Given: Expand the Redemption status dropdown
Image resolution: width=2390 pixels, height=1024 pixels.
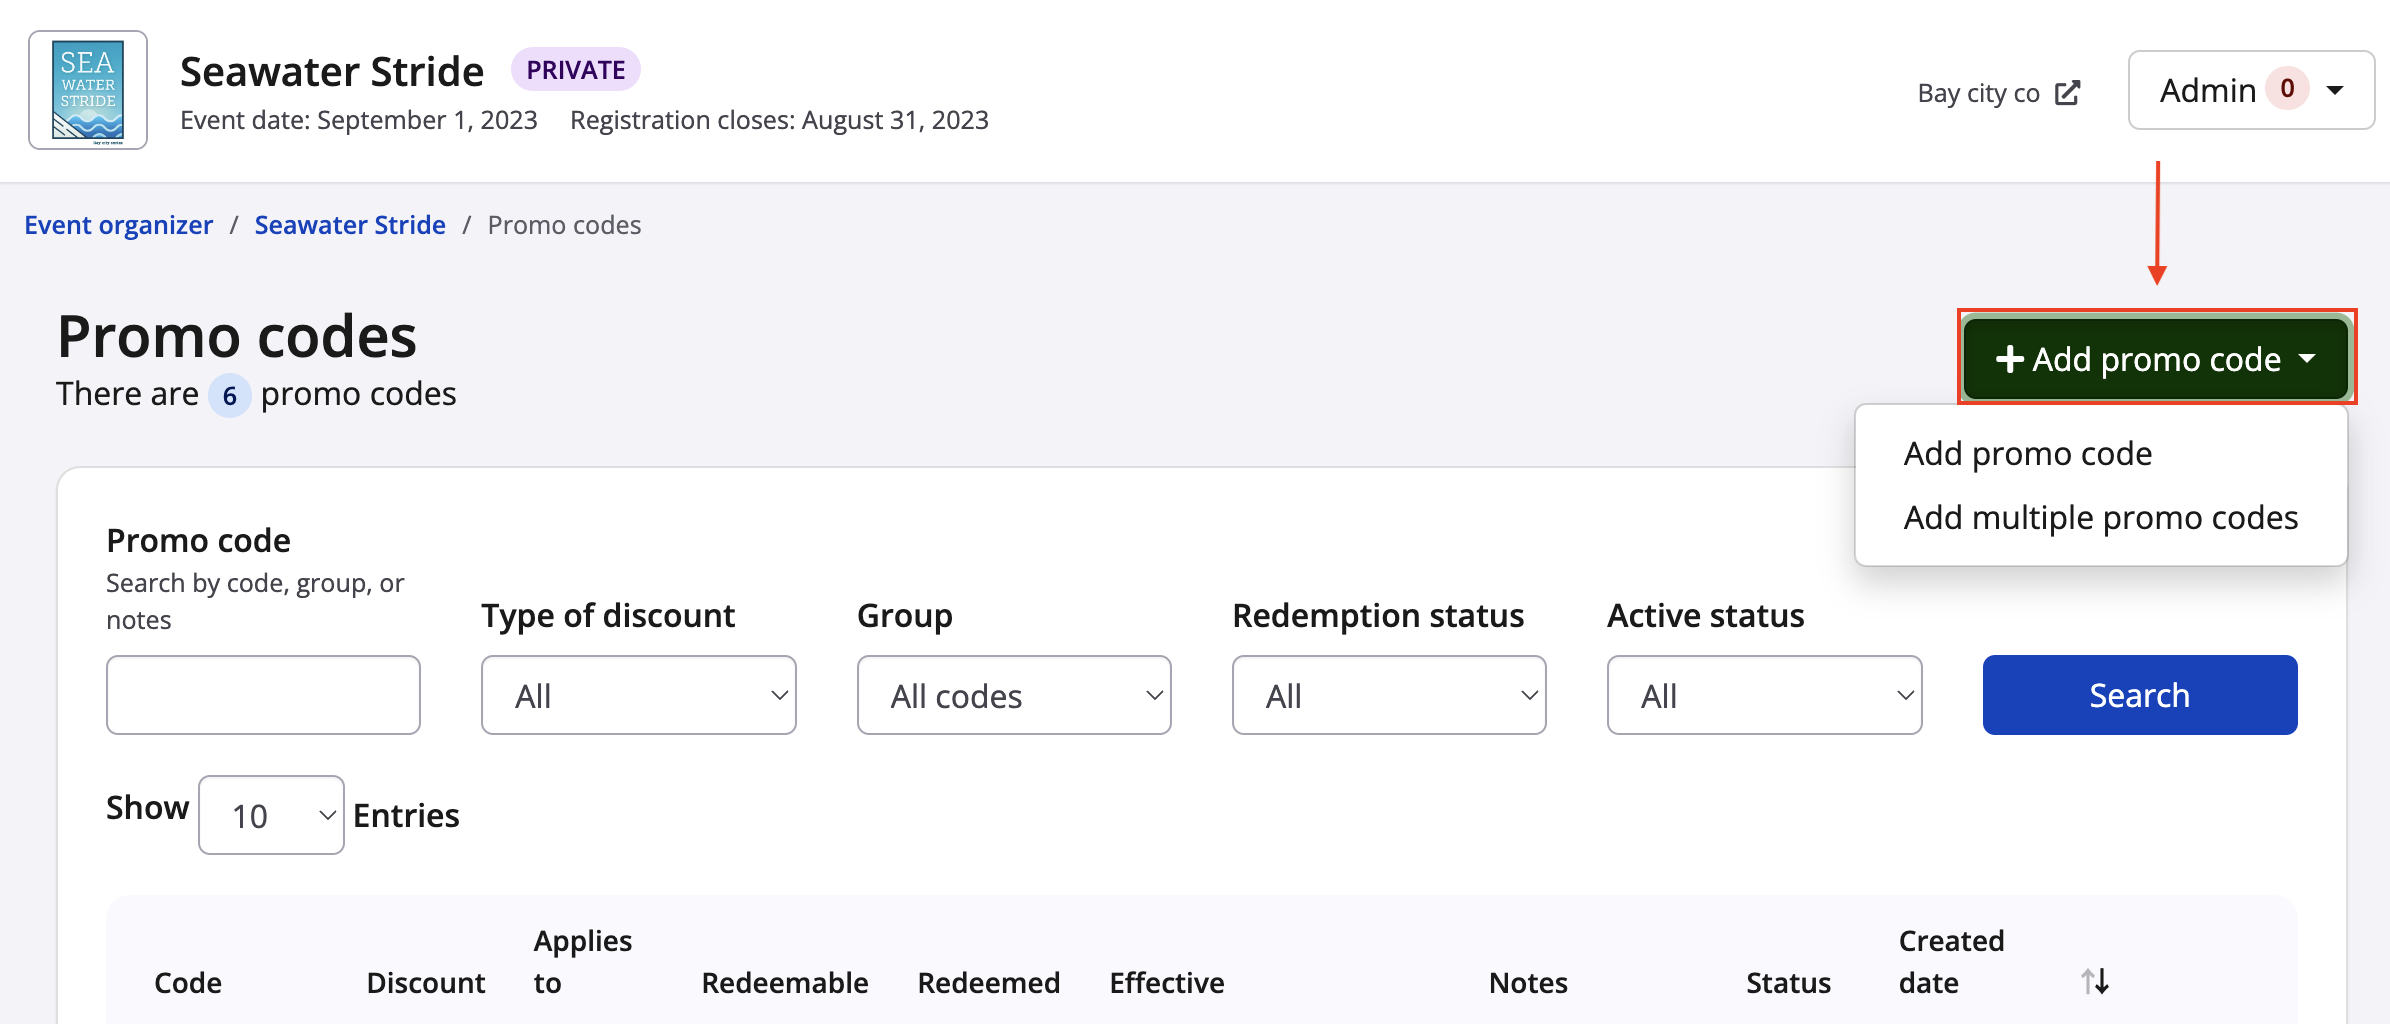Looking at the screenshot, I should click(x=1388, y=695).
